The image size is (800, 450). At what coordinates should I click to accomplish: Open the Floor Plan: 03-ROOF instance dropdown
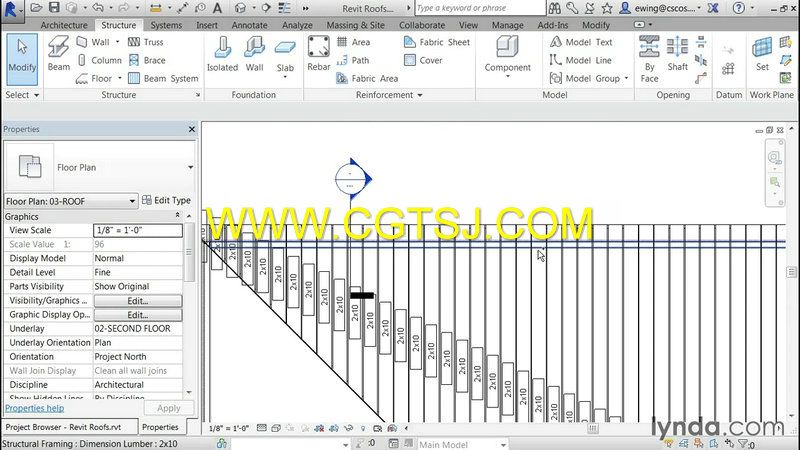(x=71, y=201)
